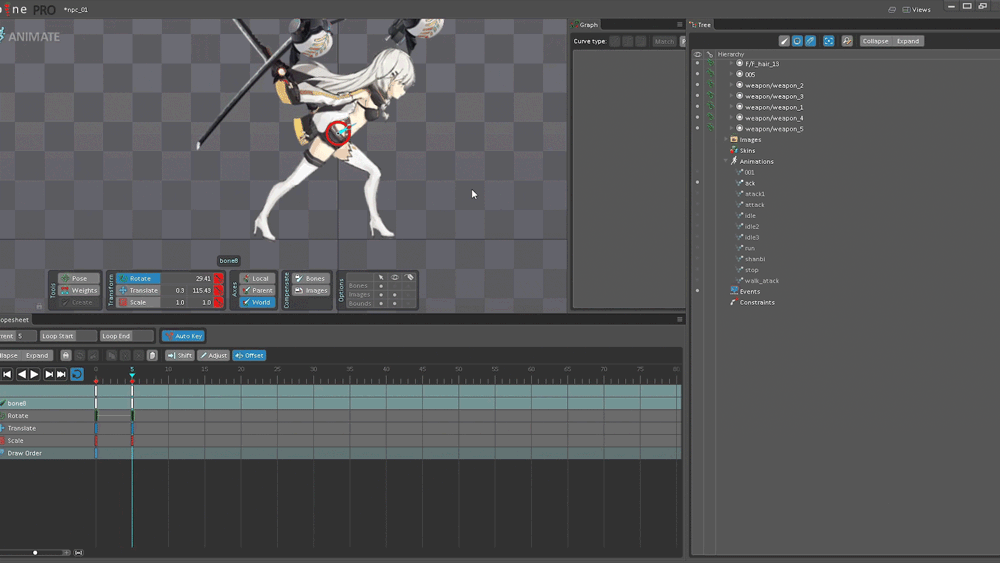Lock the dopesheet rows with the padlock icon
The height and width of the screenshot is (563, 1000).
point(66,356)
